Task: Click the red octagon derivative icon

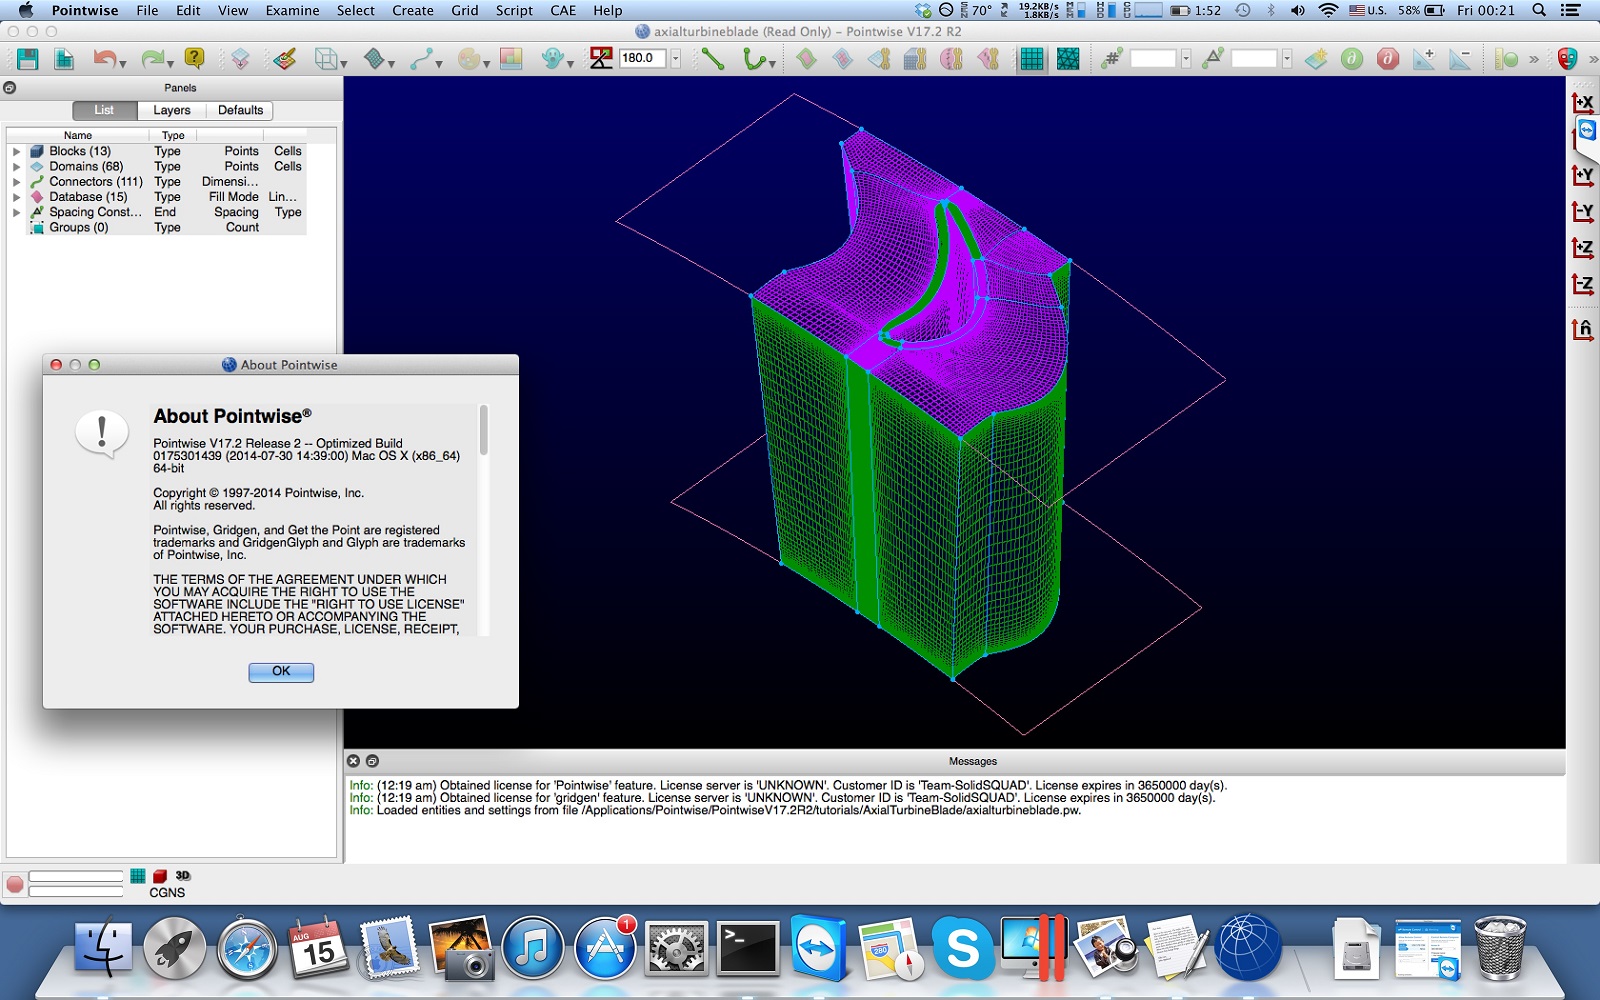Action: click(x=1388, y=59)
